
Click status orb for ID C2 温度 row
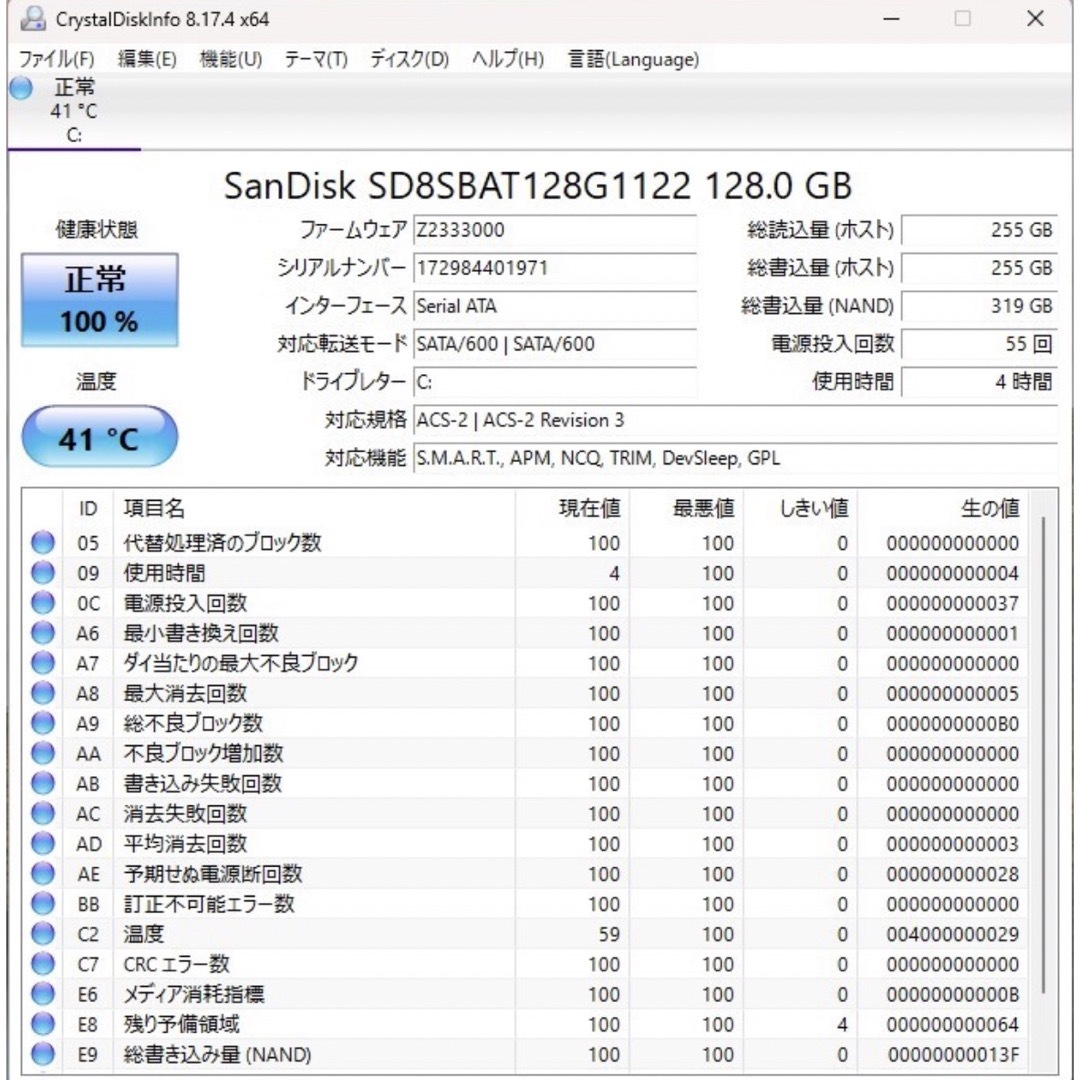[x=43, y=934]
